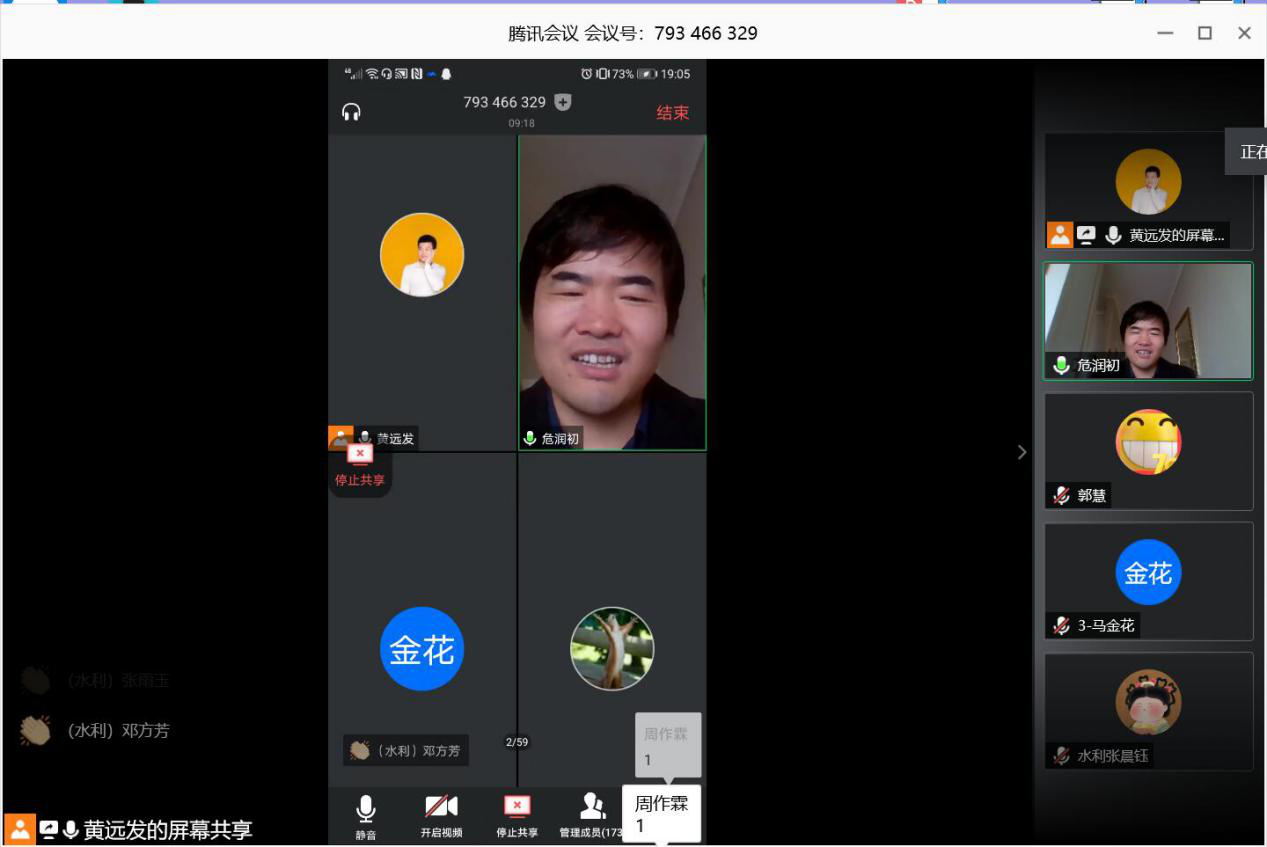
Task: Enable camera with 开启视频
Action: click(441, 808)
